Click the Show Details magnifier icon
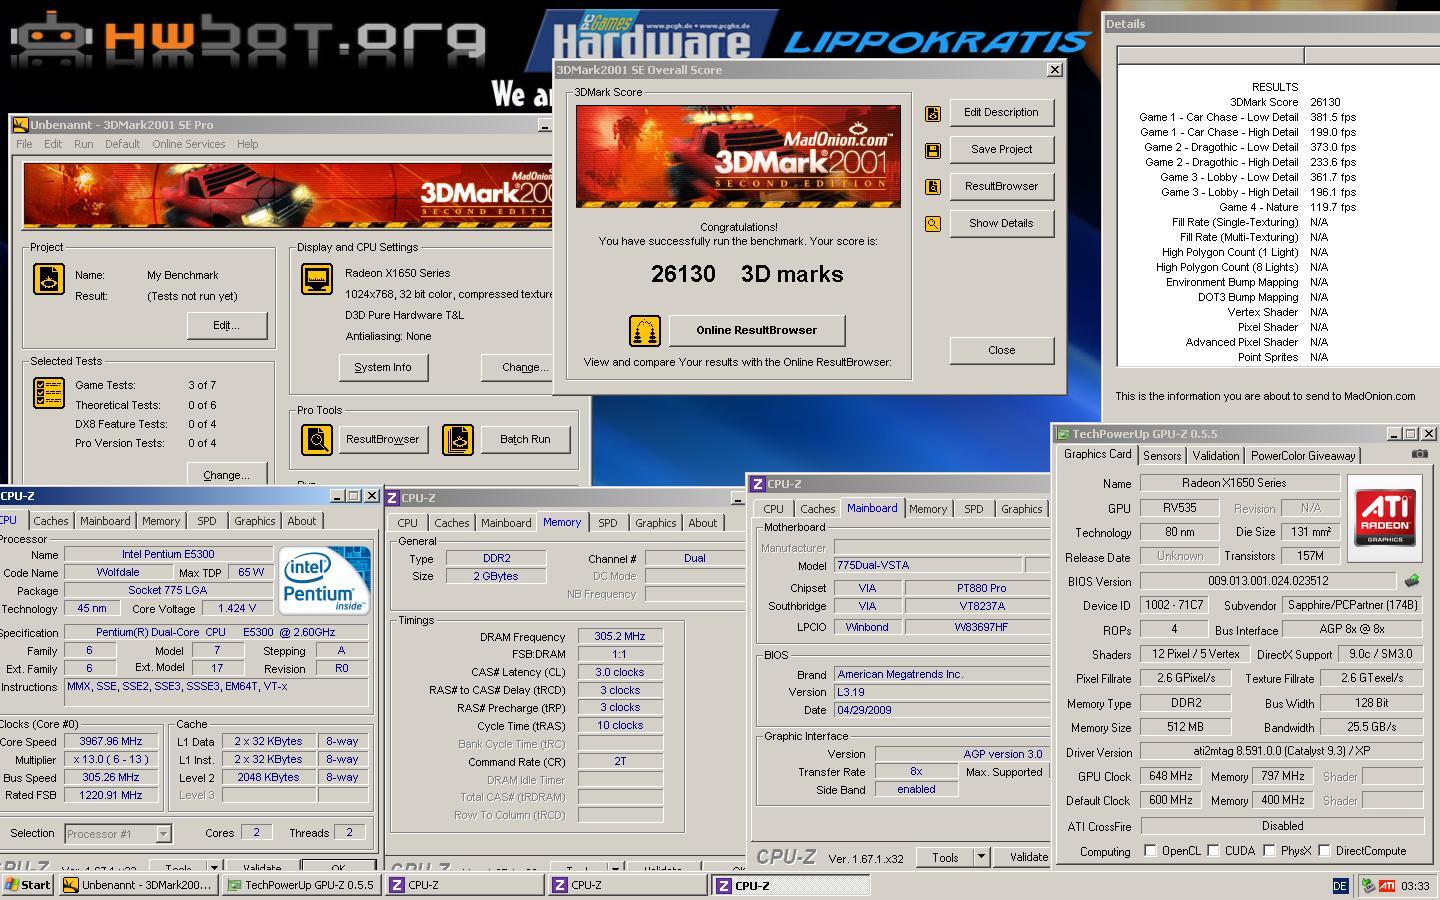Viewport: 1440px width, 900px height. coord(933,224)
